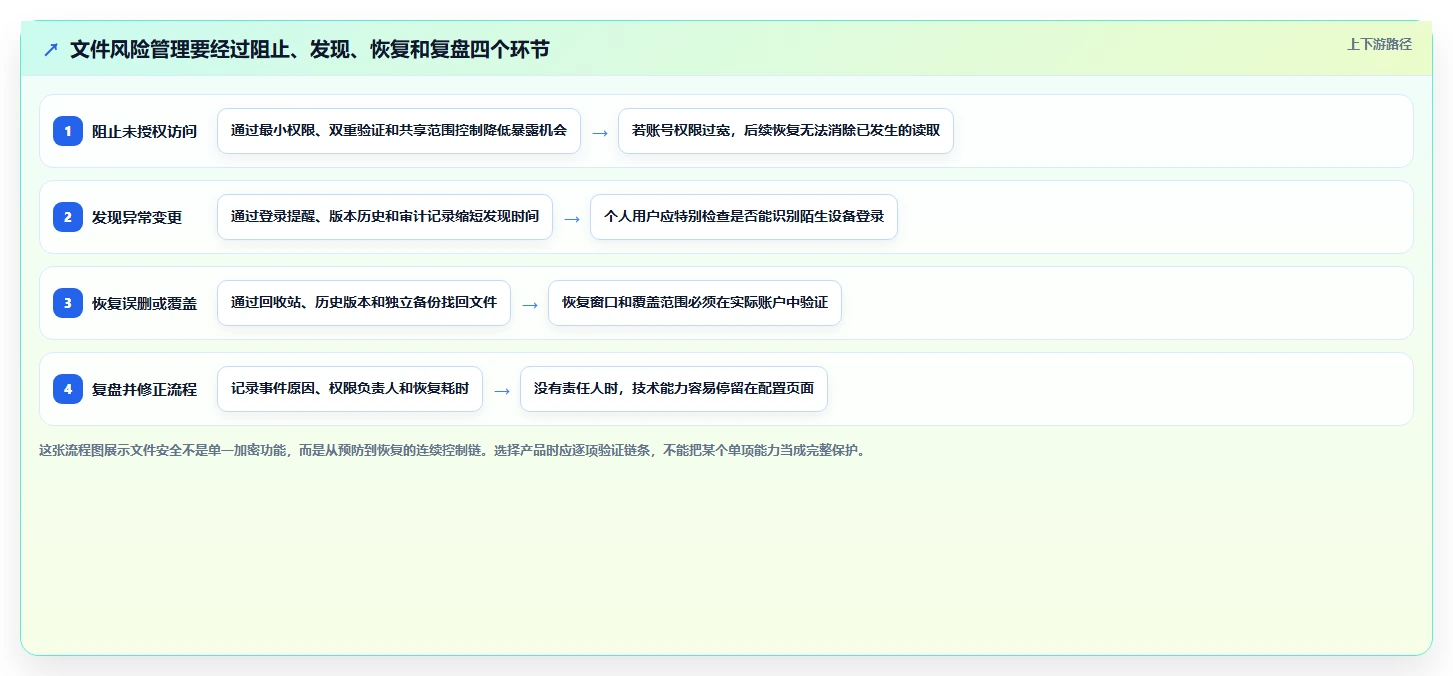Select the step 1 number badge
This screenshot has width=1453, height=676.
click(68, 131)
